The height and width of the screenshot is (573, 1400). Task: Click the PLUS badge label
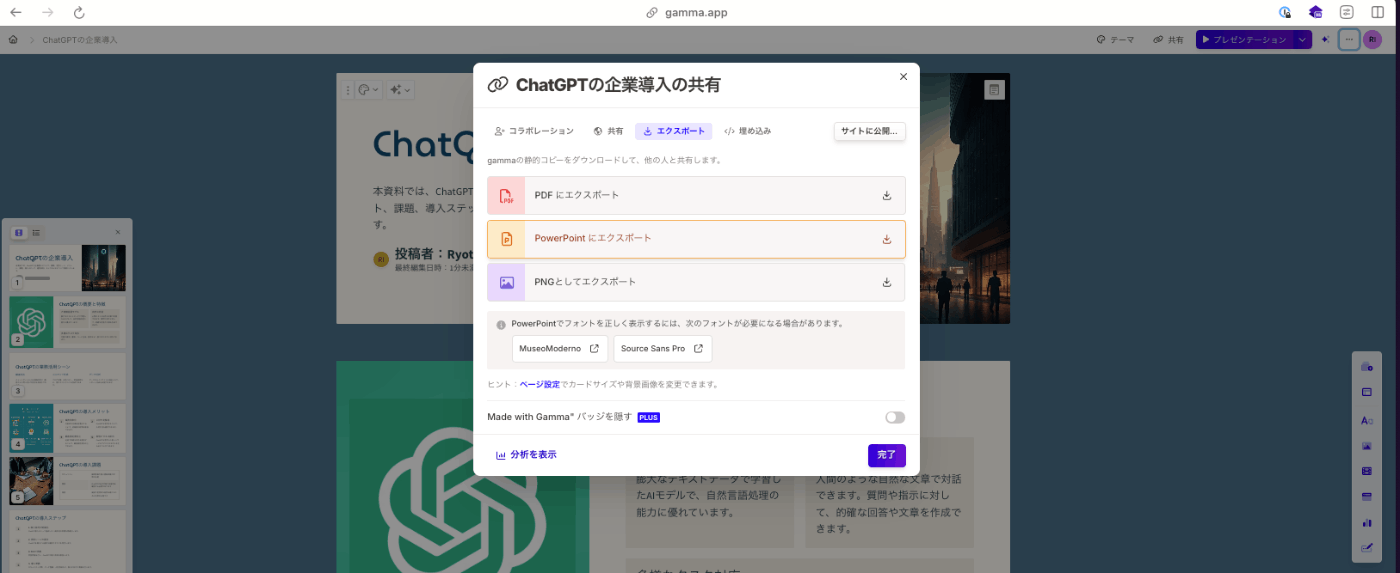pos(648,417)
